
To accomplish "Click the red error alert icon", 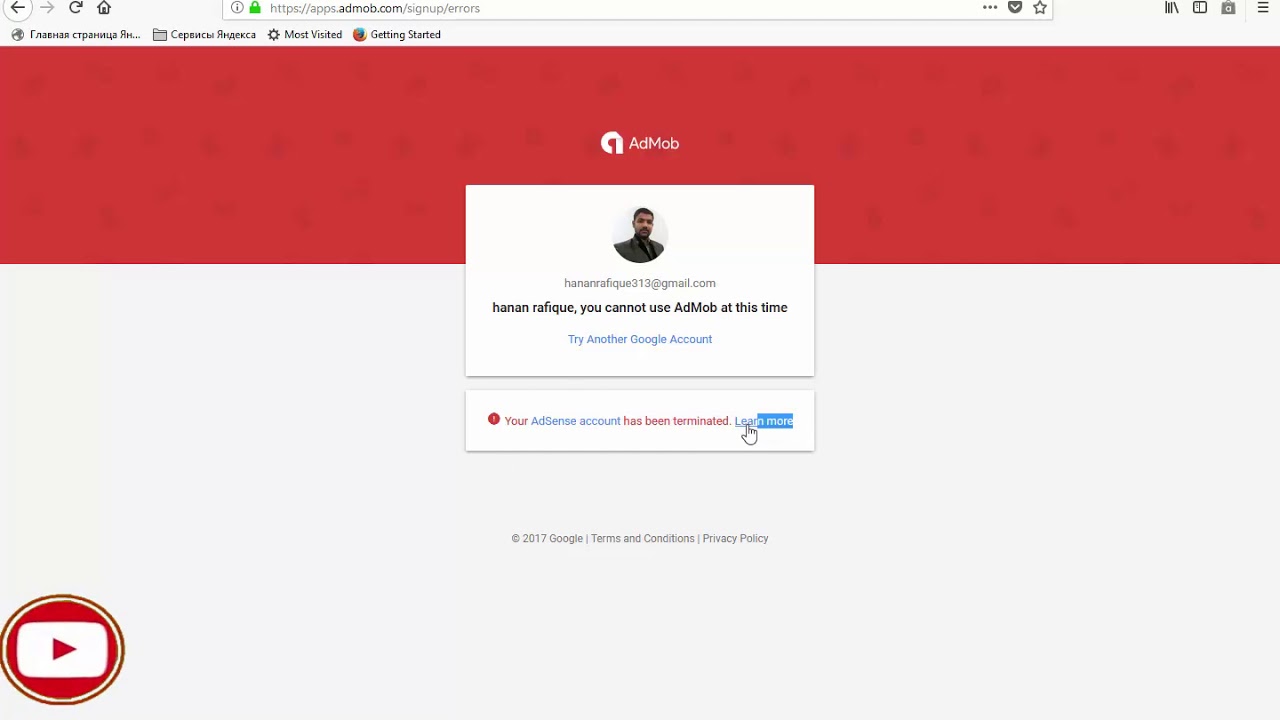I will tap(494, 420).
